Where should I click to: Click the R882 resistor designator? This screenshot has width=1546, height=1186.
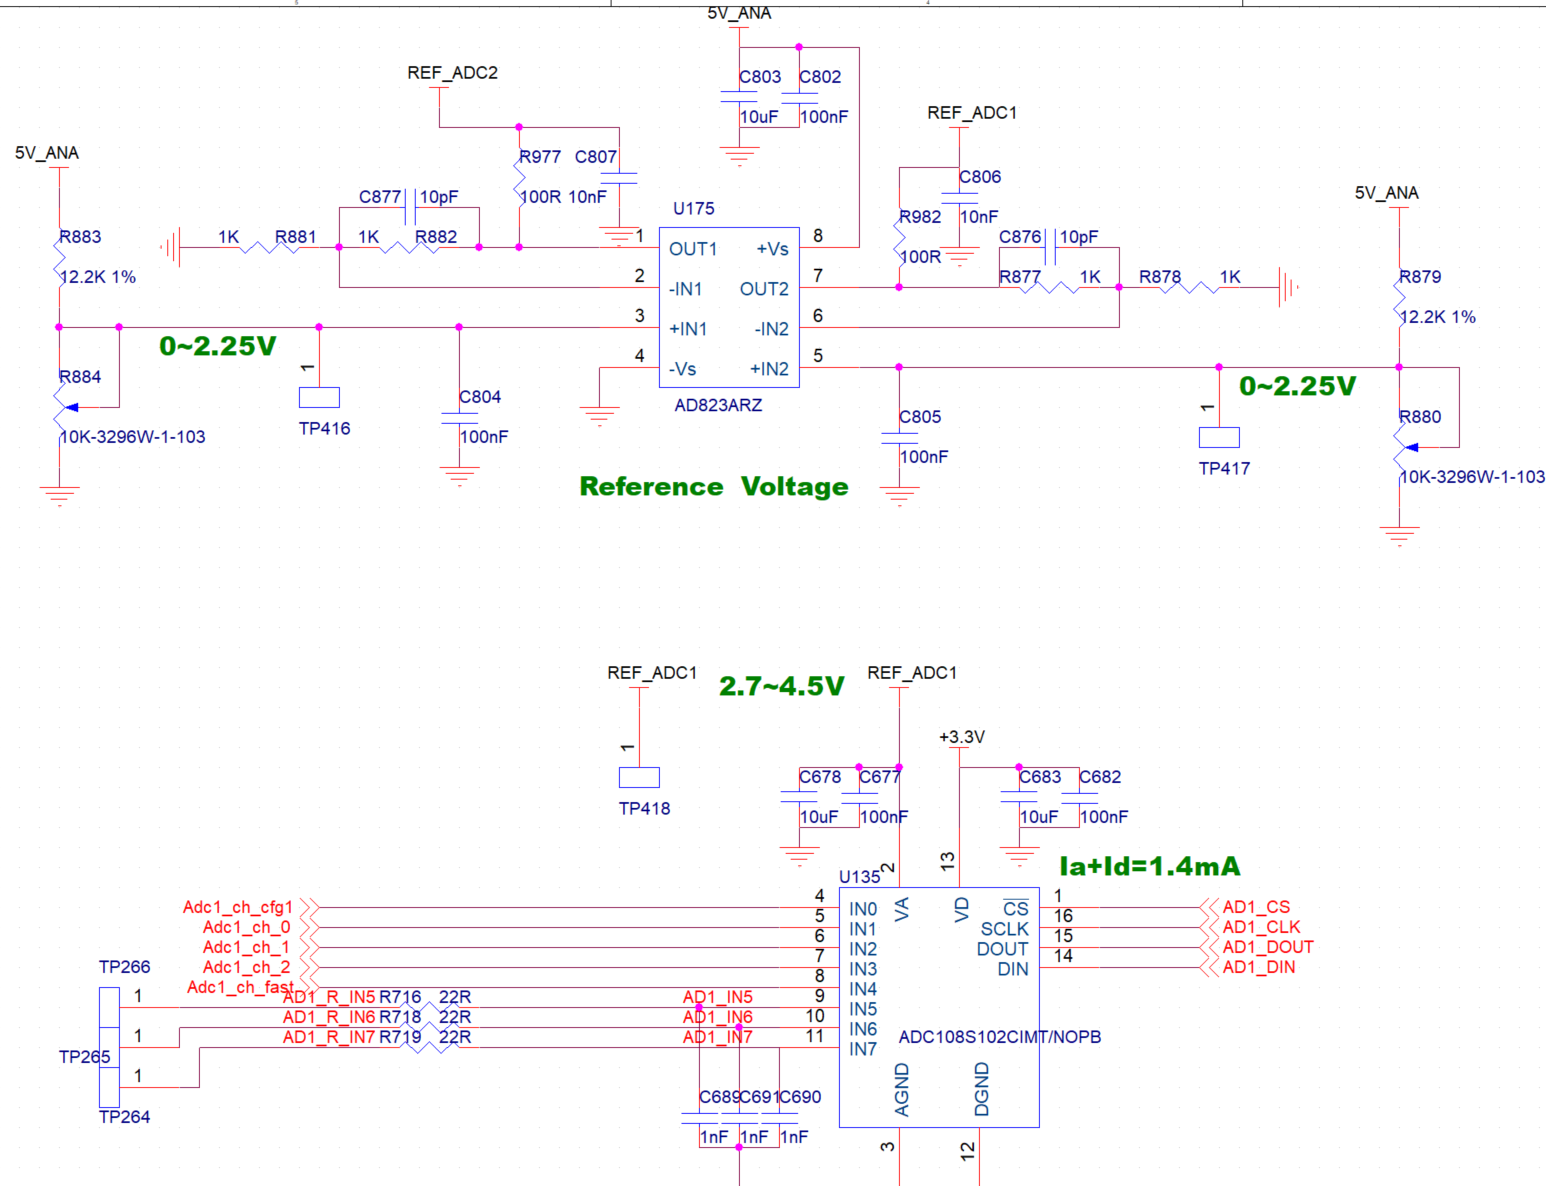tap(436, 237)
